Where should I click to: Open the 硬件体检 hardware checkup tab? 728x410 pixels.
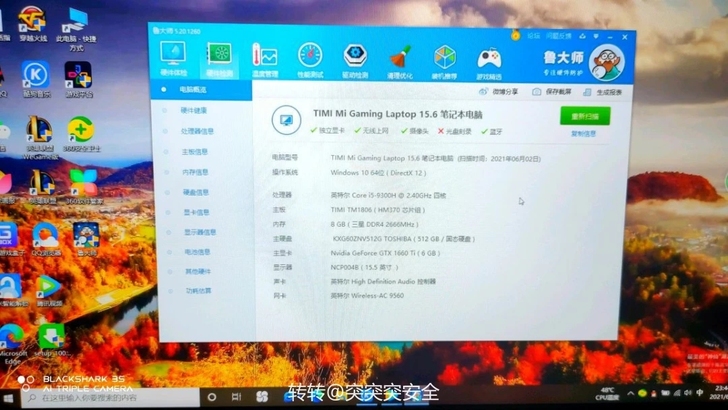(x=174, y=59)
